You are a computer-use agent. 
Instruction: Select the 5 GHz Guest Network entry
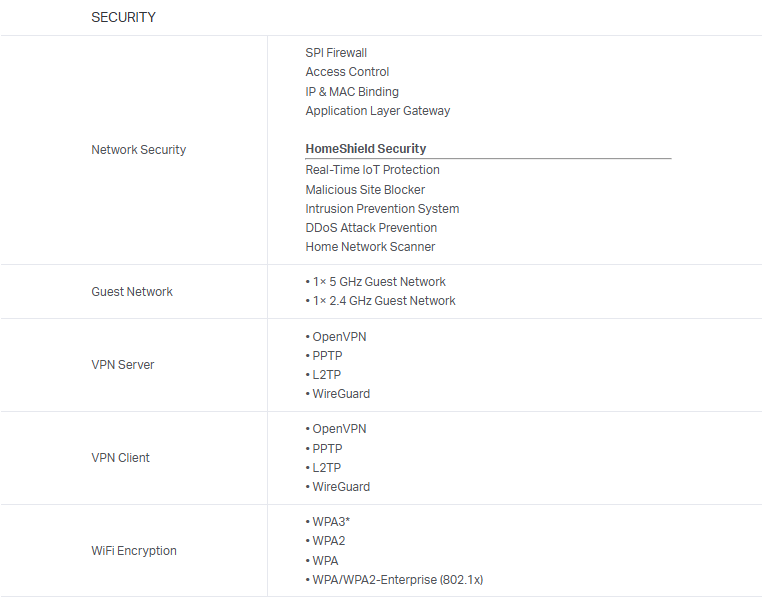378,282
